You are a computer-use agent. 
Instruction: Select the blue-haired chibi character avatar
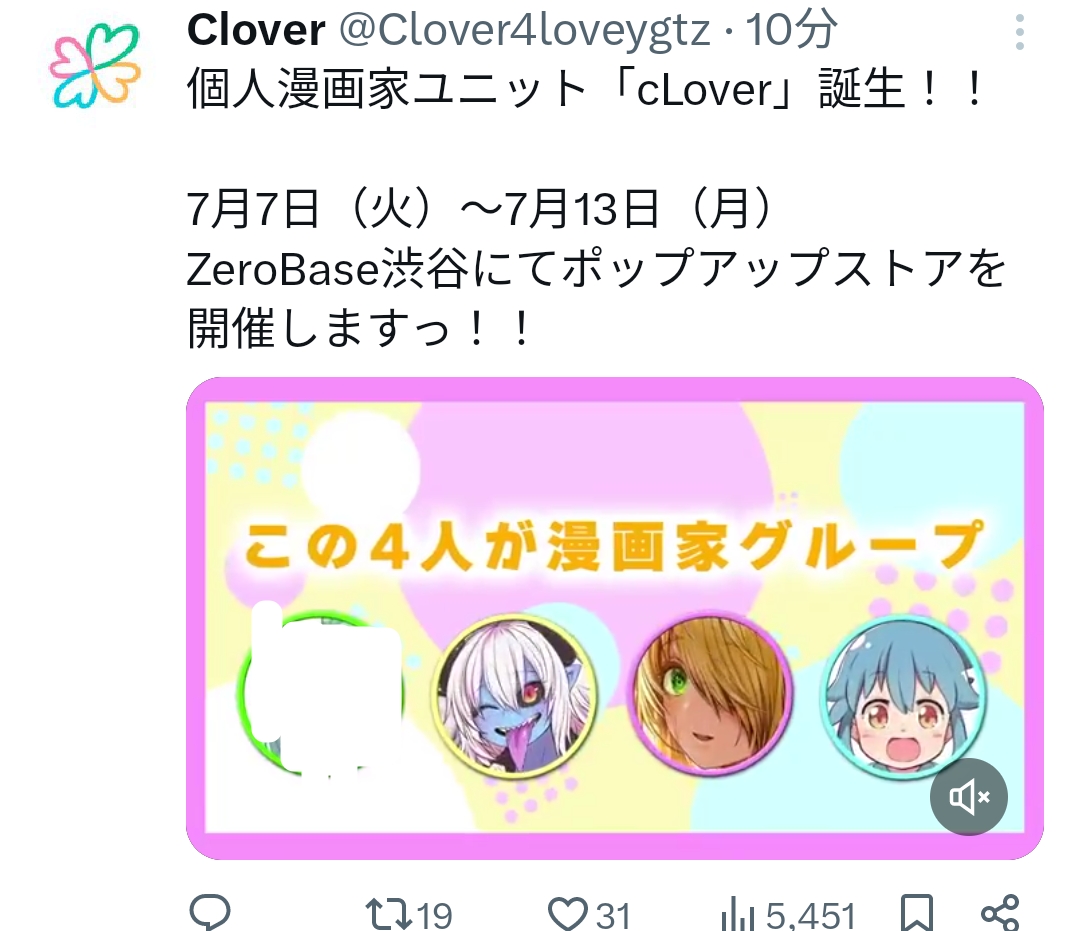(906, 697)
